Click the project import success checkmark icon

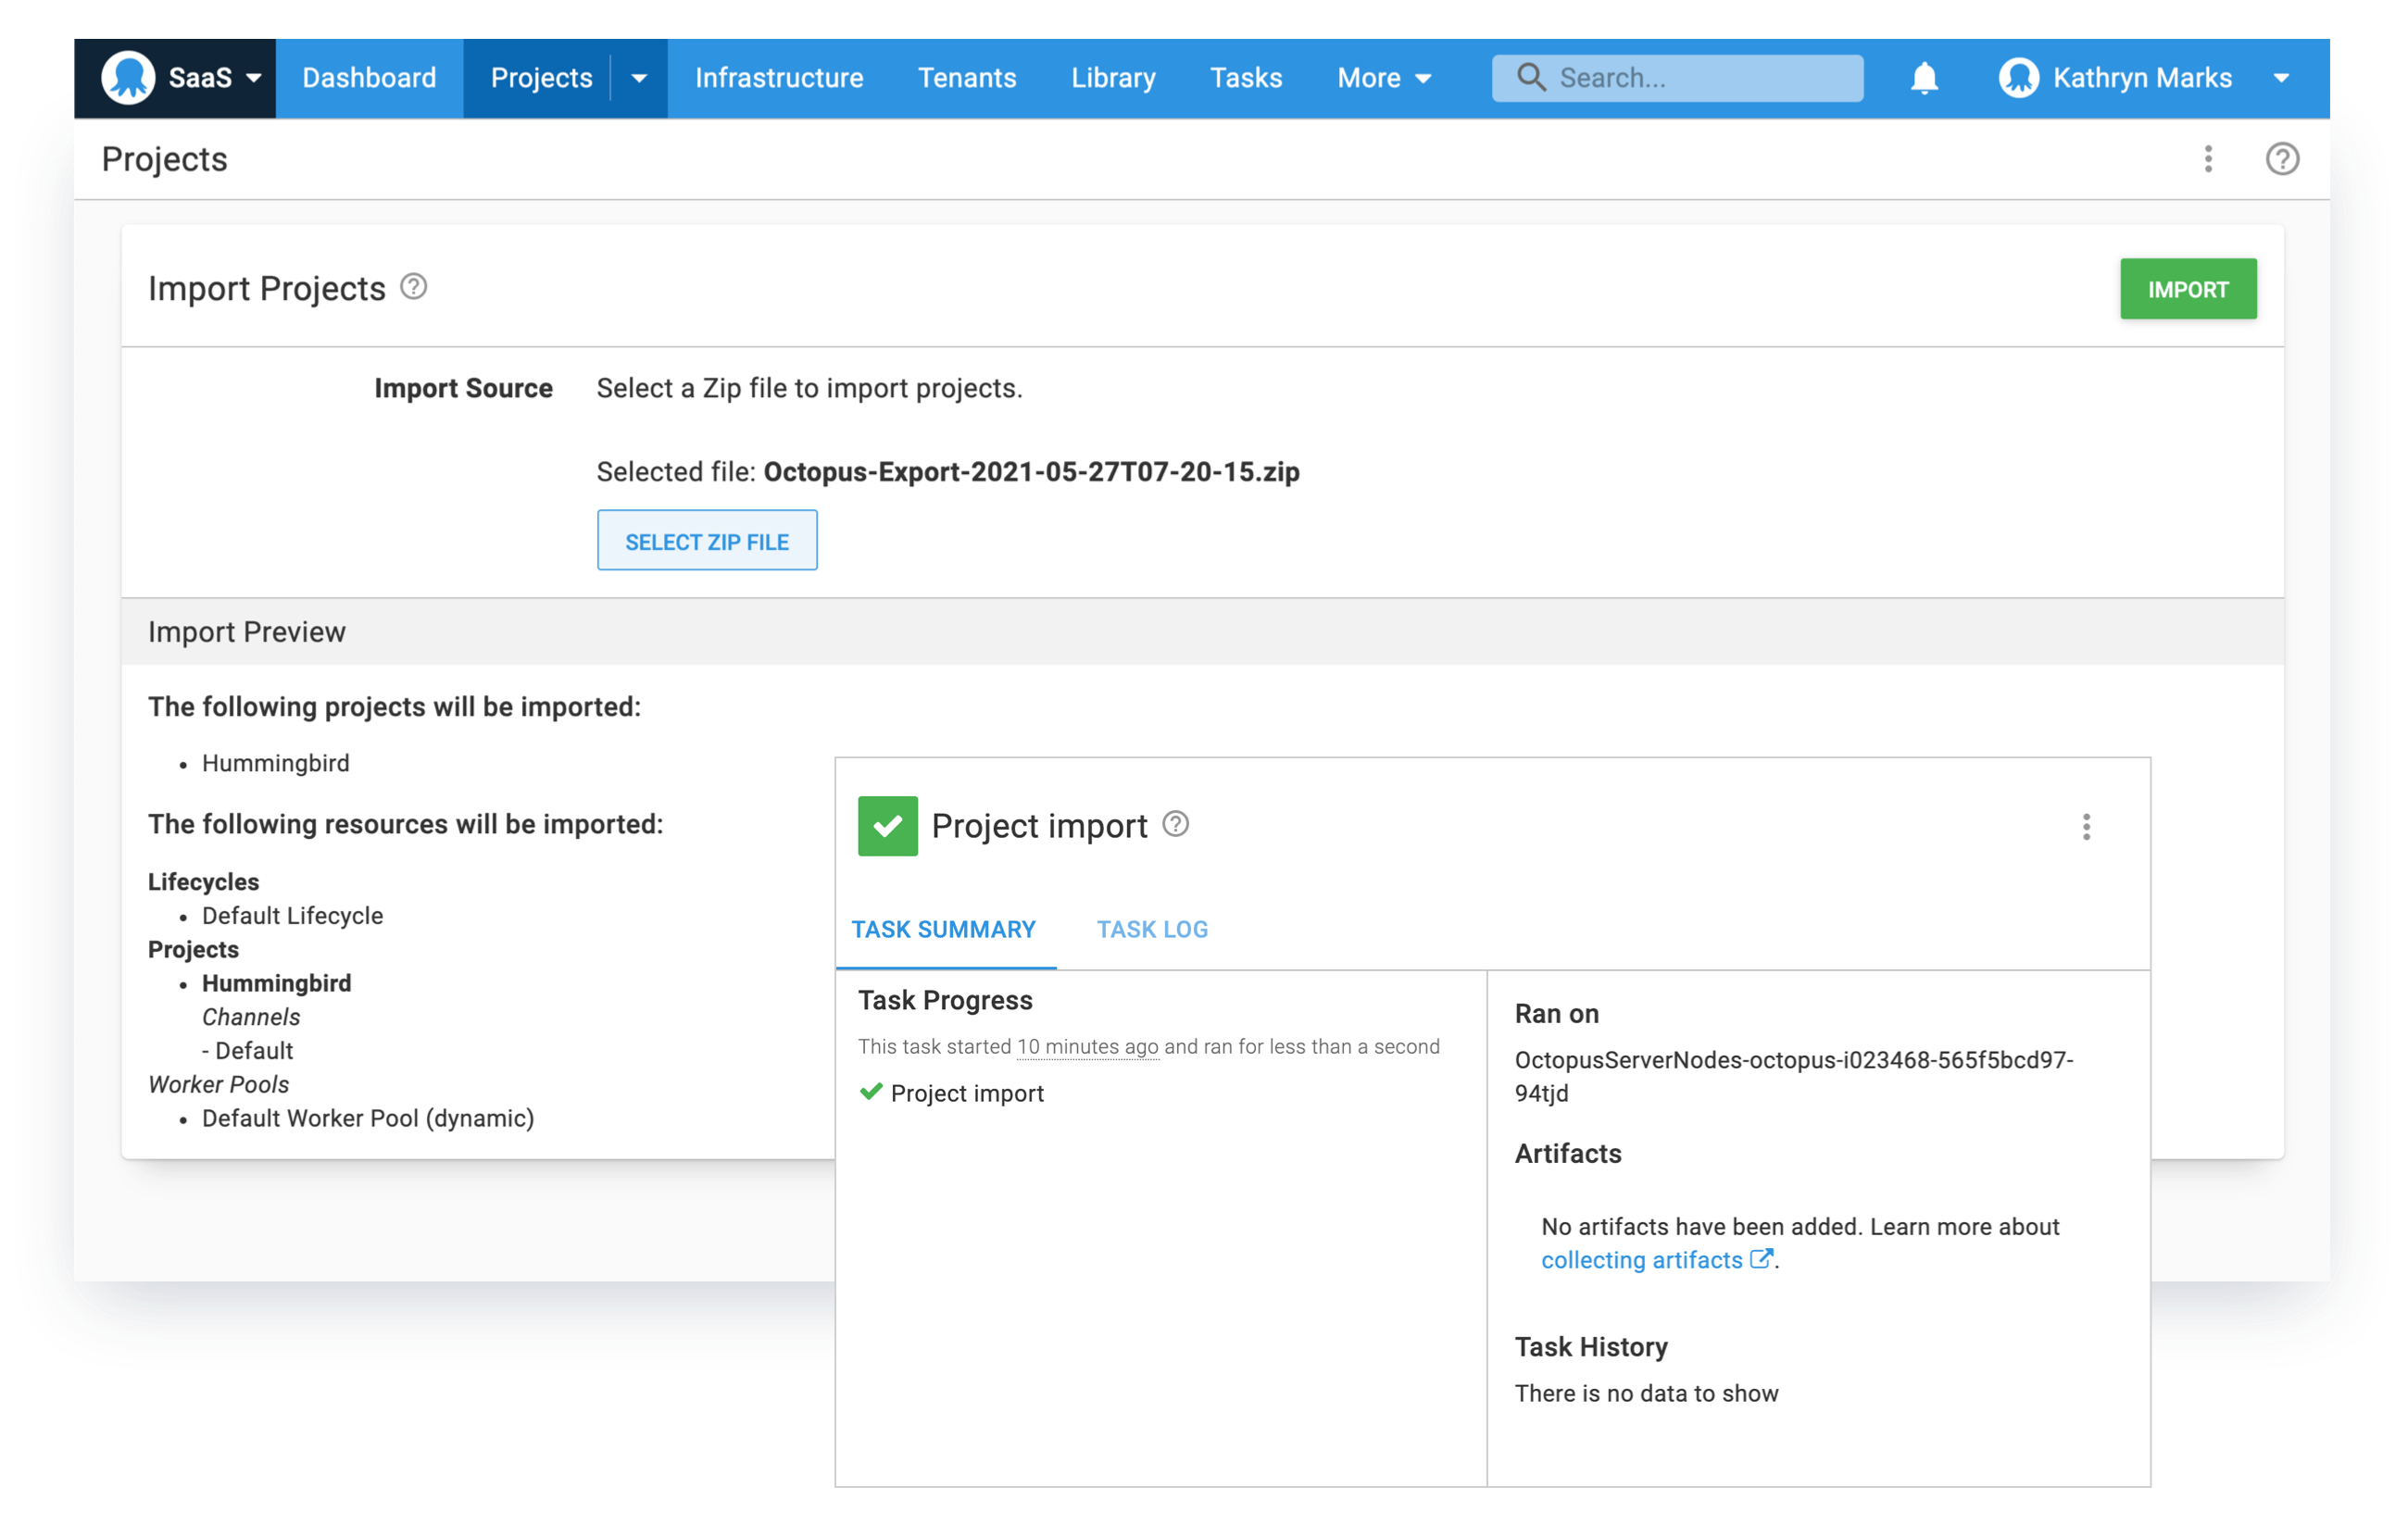[886, 825]
